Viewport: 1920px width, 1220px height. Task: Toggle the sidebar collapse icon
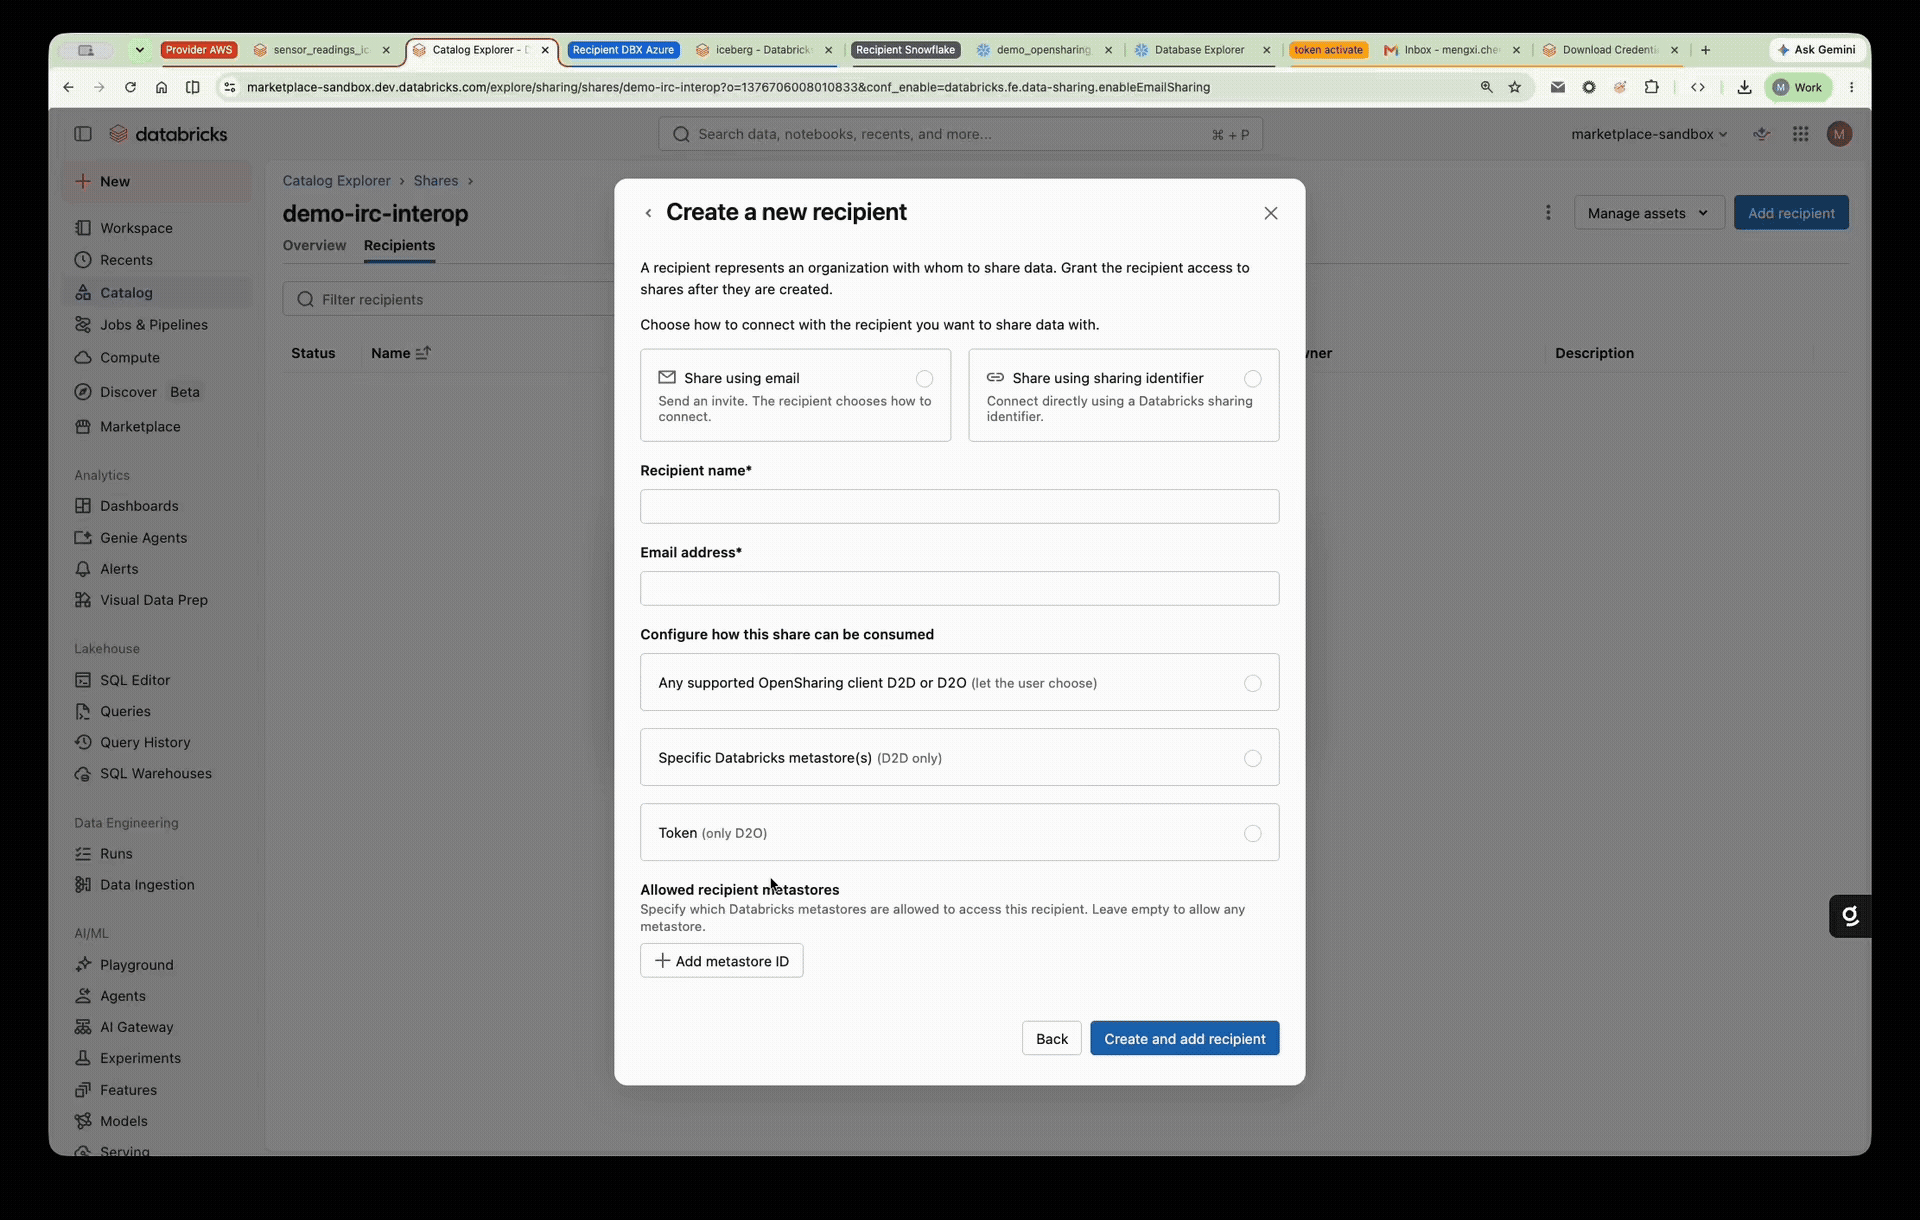[x=83, y=134]
